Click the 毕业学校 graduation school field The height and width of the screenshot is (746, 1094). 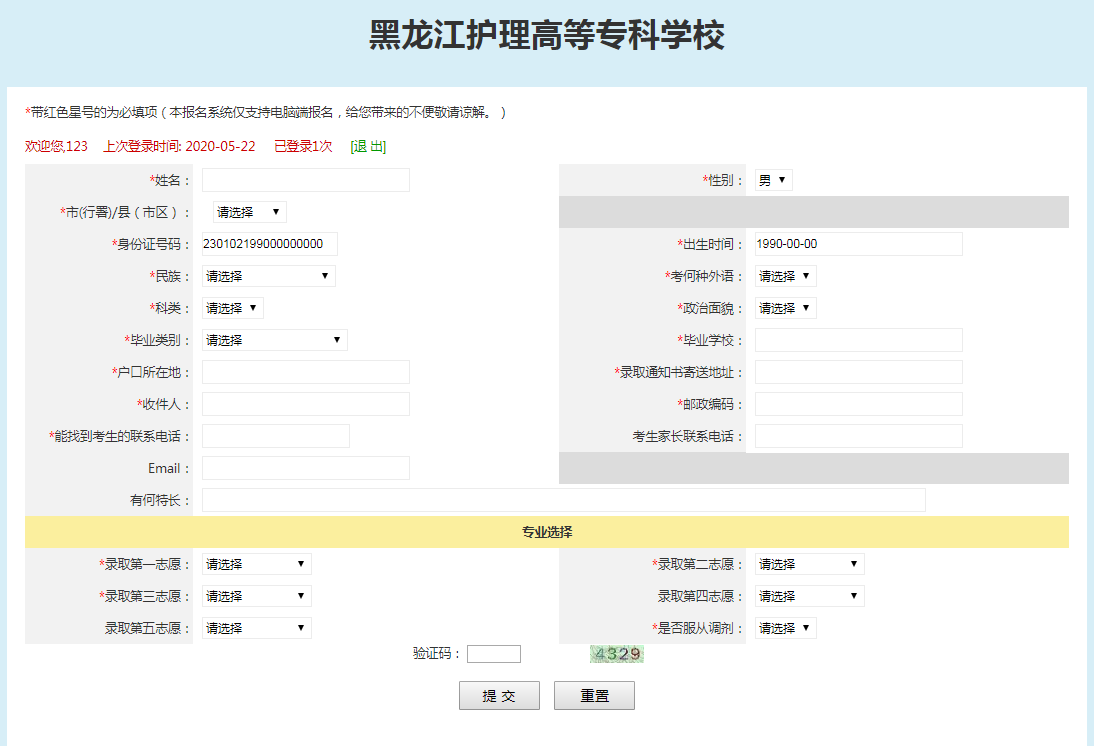click(858, 340)
